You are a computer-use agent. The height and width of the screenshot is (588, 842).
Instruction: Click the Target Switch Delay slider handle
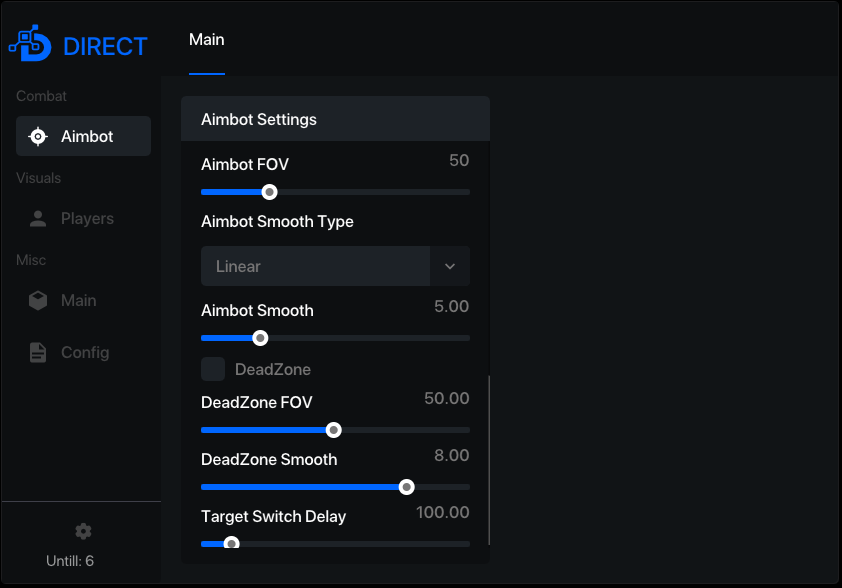point(231,543)
